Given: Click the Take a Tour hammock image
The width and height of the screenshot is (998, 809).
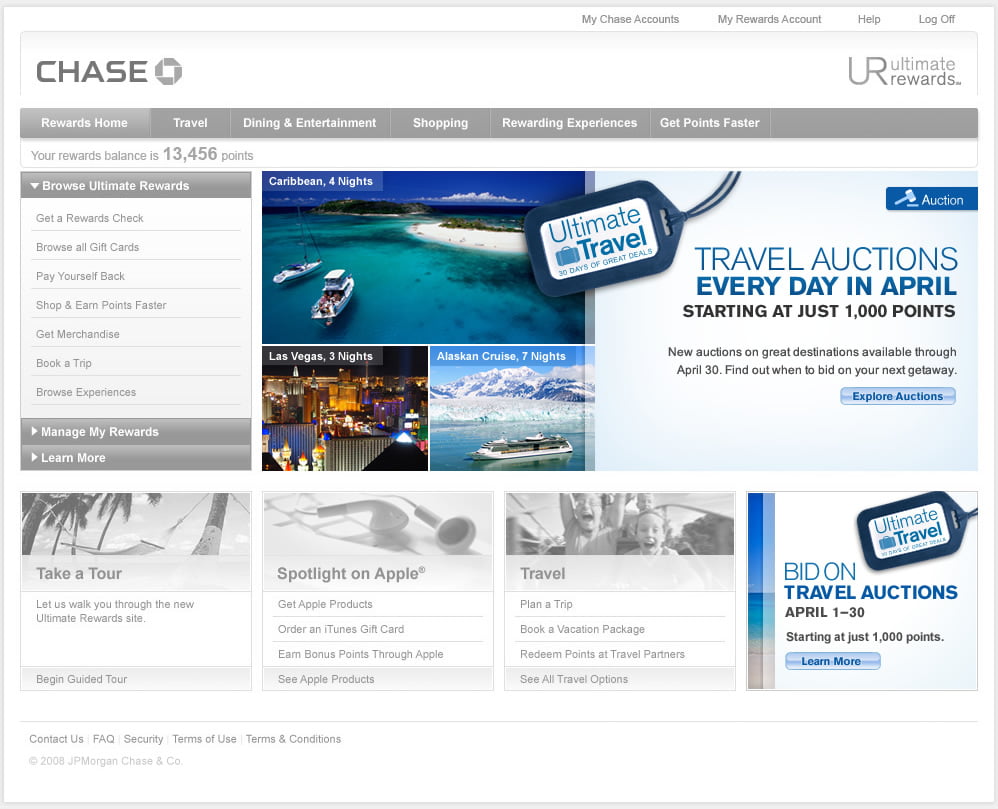Looking at the screenshot, I should [x=136, y=524].
